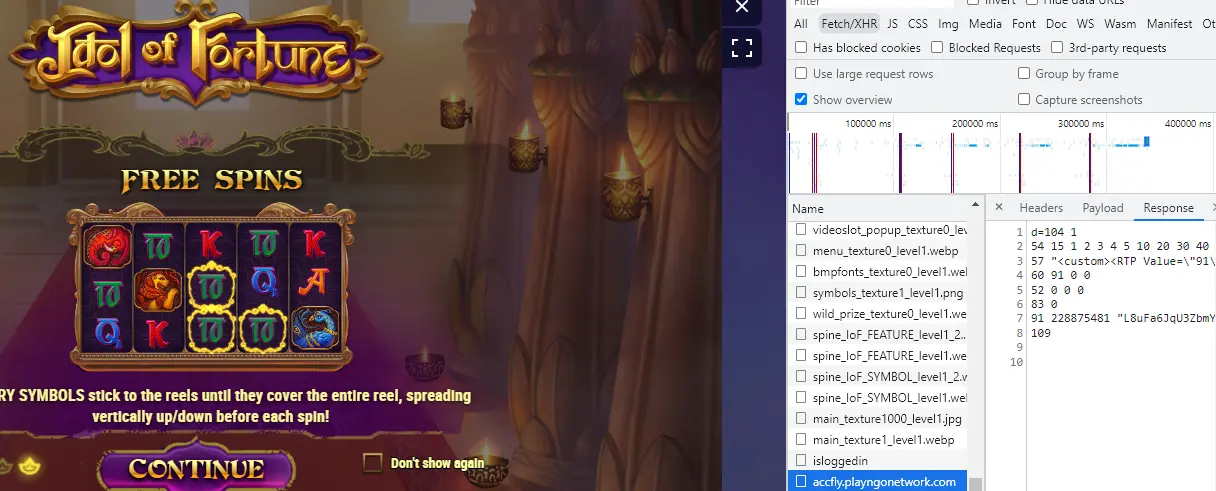Filter requests by Doc

pos(1056,24)
